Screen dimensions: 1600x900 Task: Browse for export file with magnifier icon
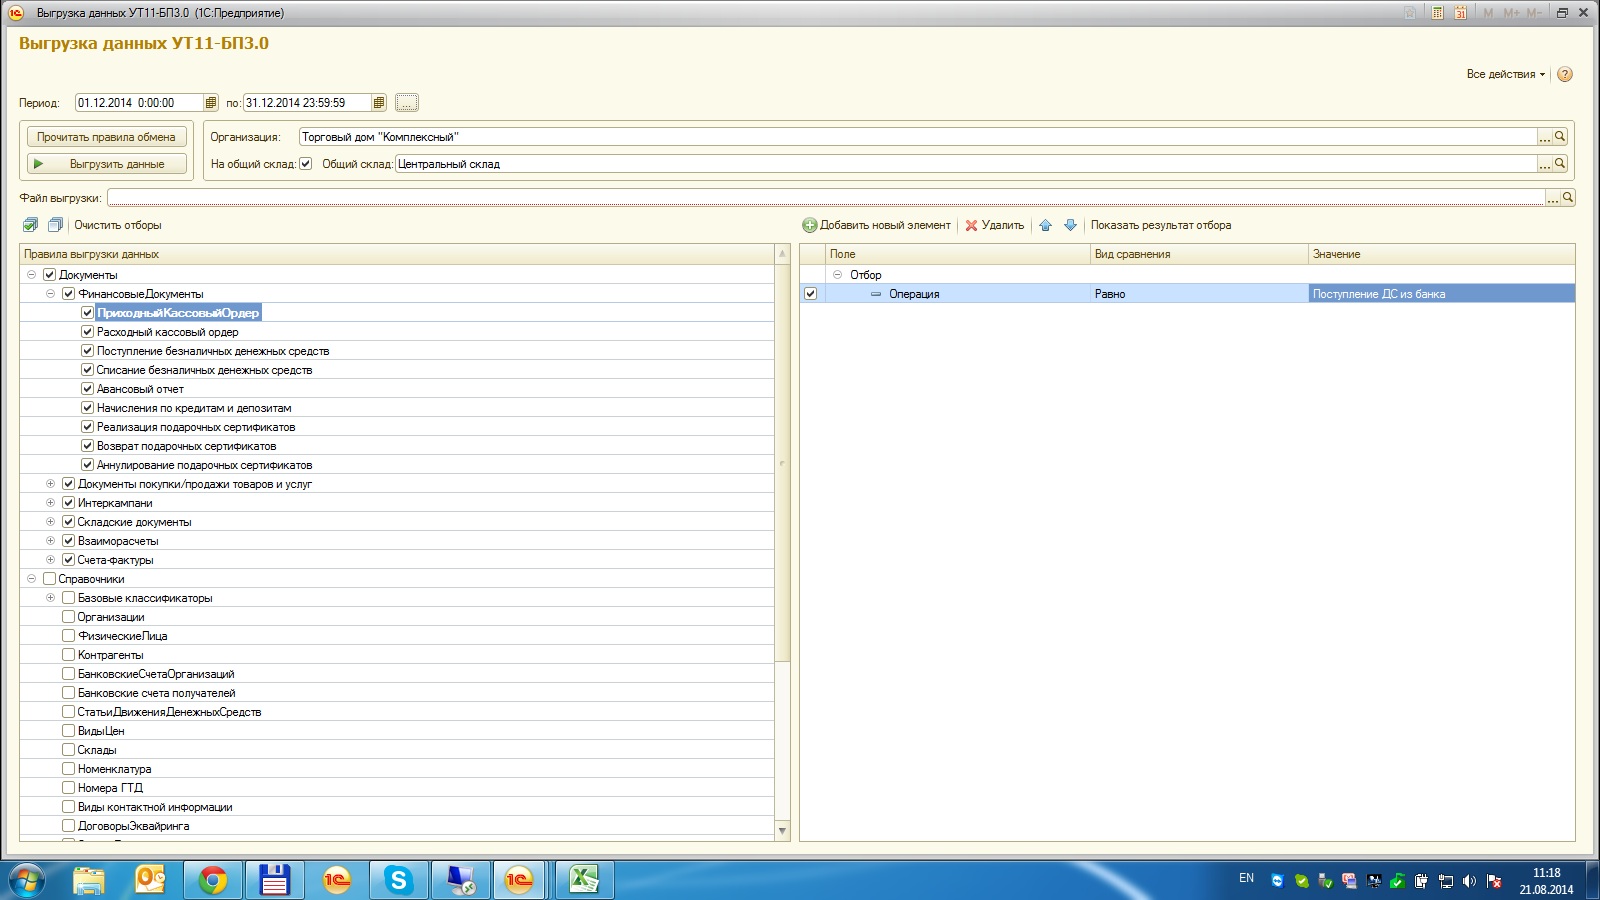pyautogui.click(x=1568, y=198)
